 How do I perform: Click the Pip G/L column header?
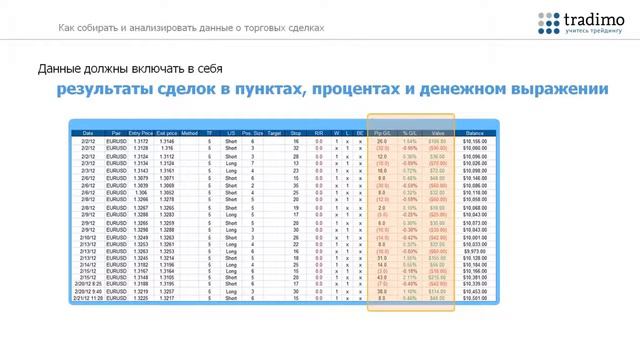pos(382,133)
